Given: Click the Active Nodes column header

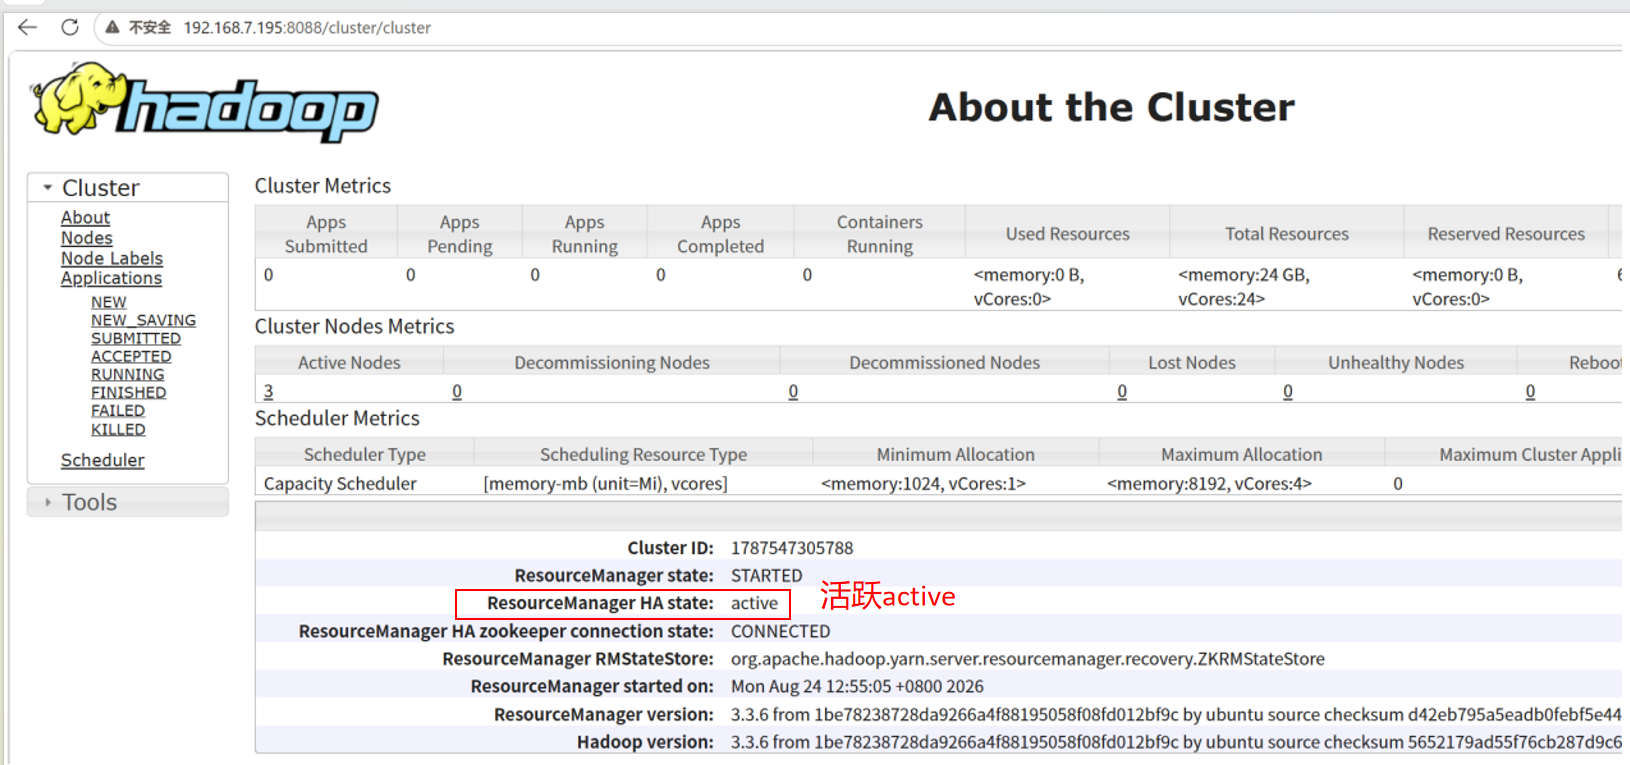Looking at the screenshot, I should 349,362.
